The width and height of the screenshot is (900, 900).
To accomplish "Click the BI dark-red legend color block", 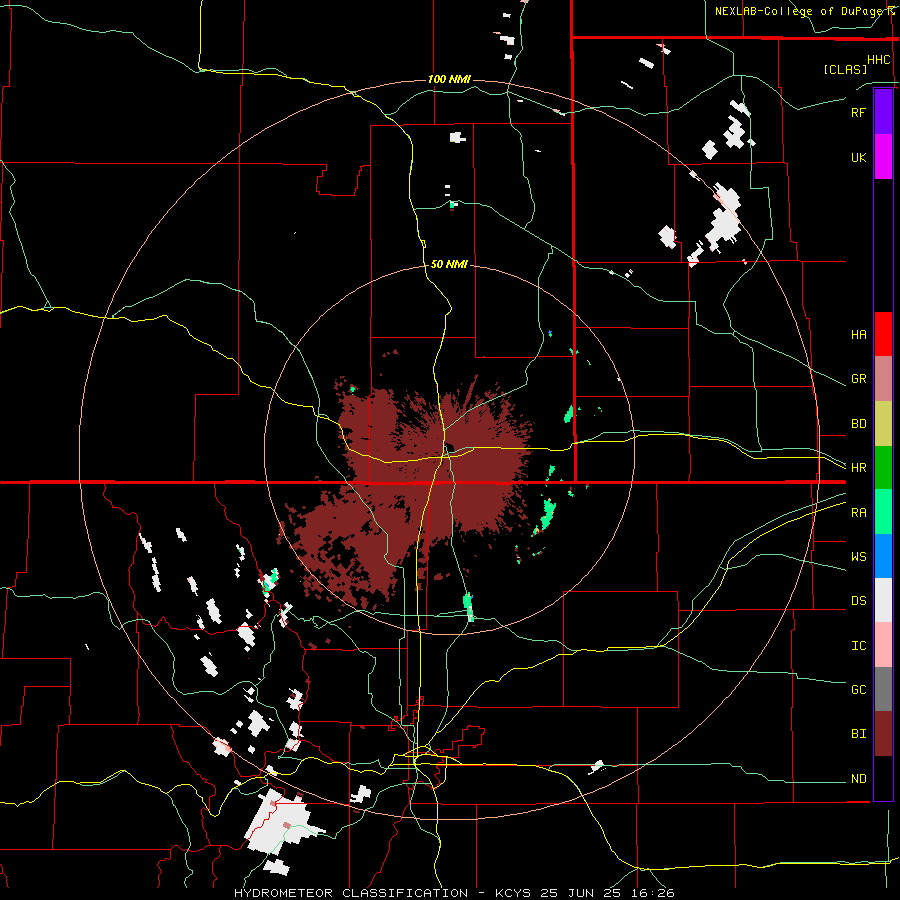I will coord(883,734).
